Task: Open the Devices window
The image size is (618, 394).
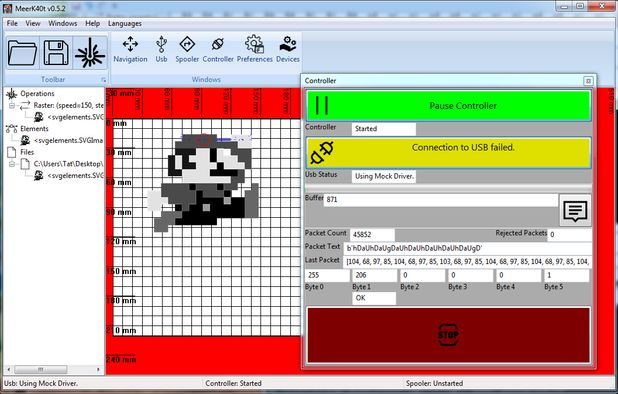Action: pyautogui.click(x=288, y=50)
